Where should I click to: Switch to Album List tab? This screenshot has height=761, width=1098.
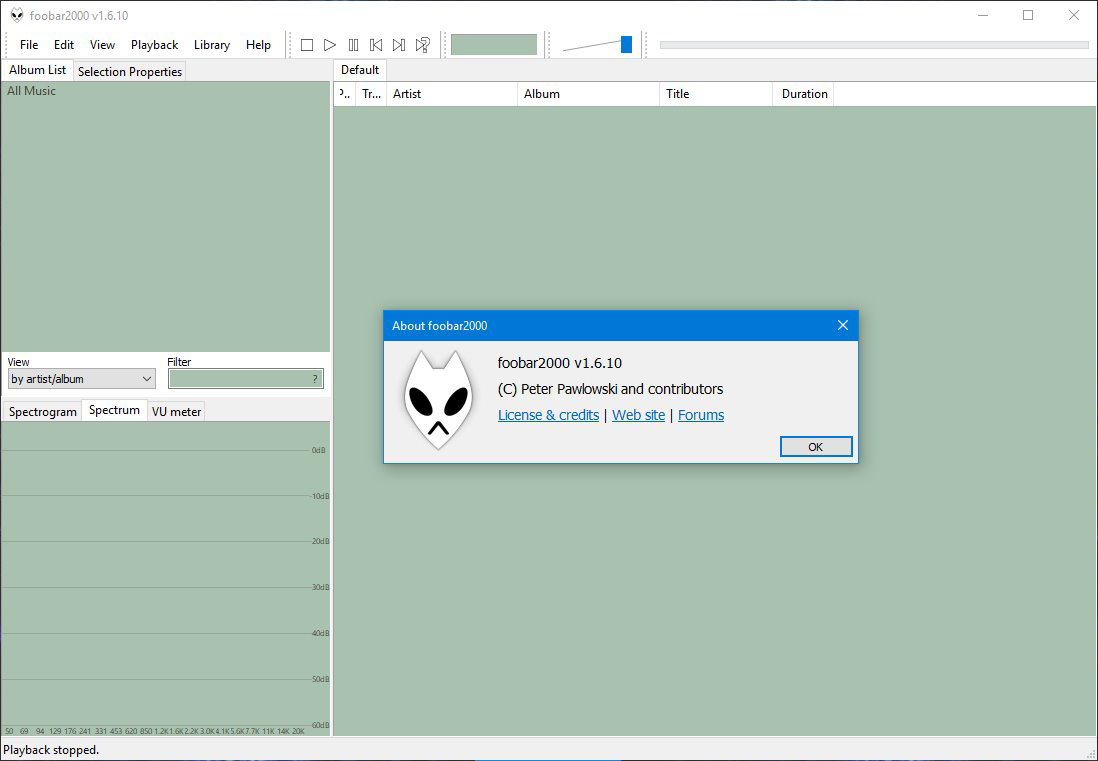pyautogui.click(x=37, y=70)
